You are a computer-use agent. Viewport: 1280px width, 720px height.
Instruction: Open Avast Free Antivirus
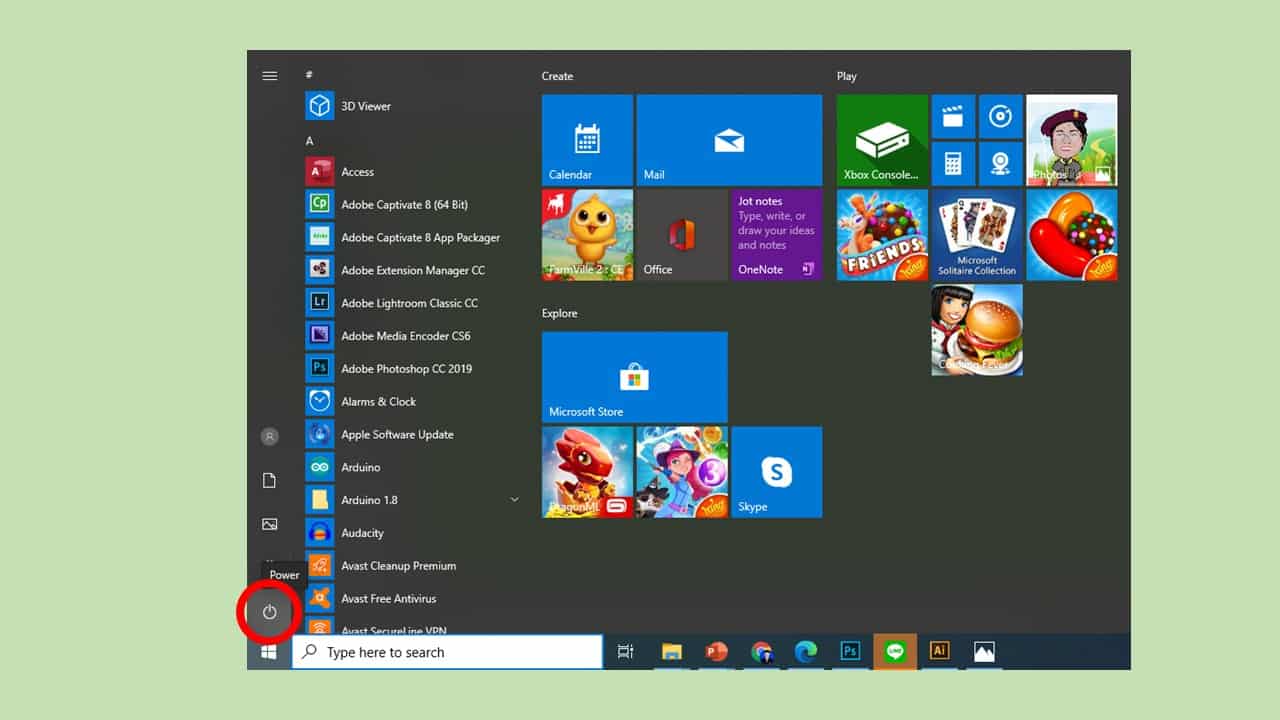tap(414, 598)
